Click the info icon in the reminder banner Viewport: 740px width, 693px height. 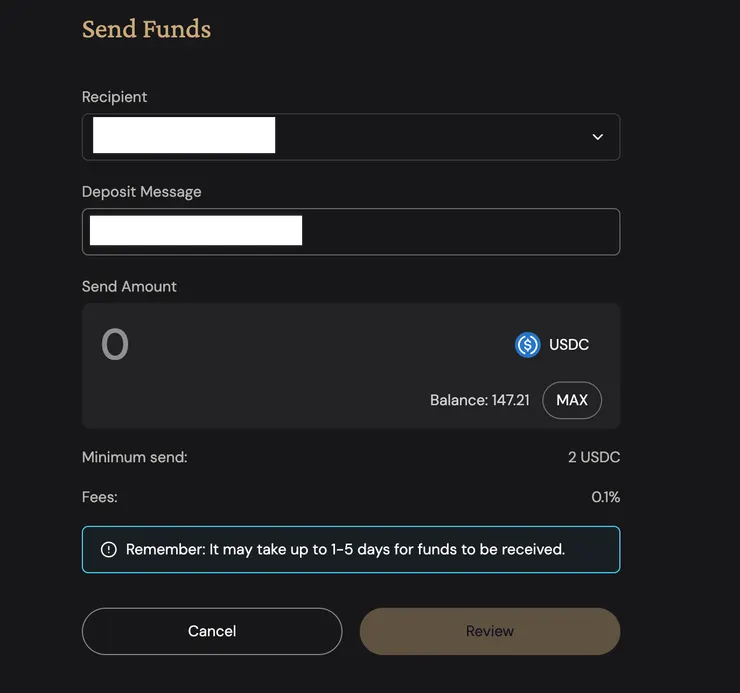point(109,550)
